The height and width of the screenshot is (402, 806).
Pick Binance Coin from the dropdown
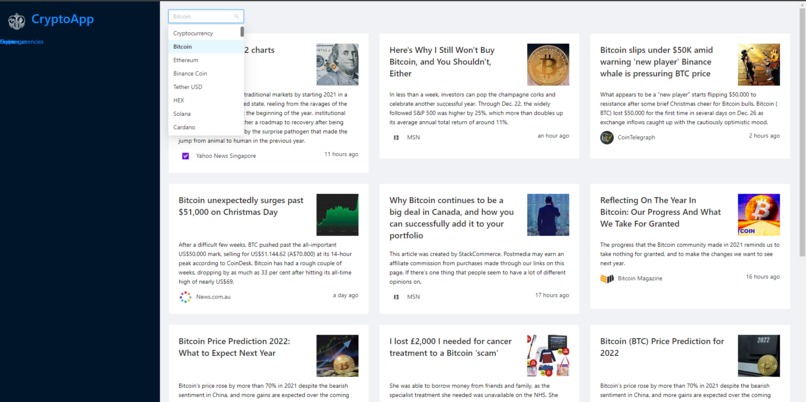coord(205,74)
